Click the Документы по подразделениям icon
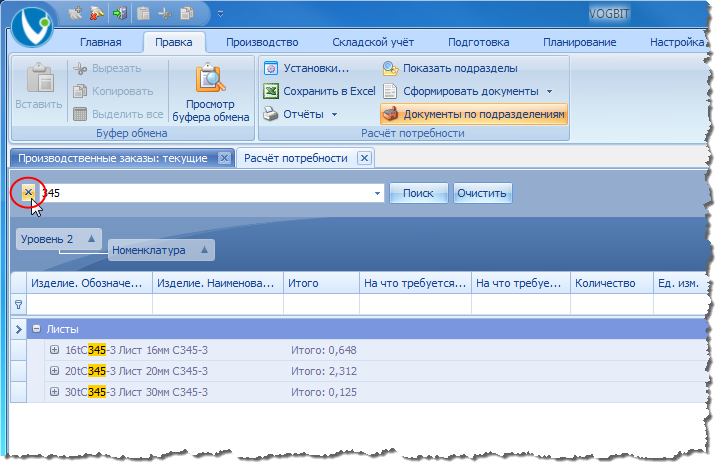This screenshot has height=466, width=719. 391,114
